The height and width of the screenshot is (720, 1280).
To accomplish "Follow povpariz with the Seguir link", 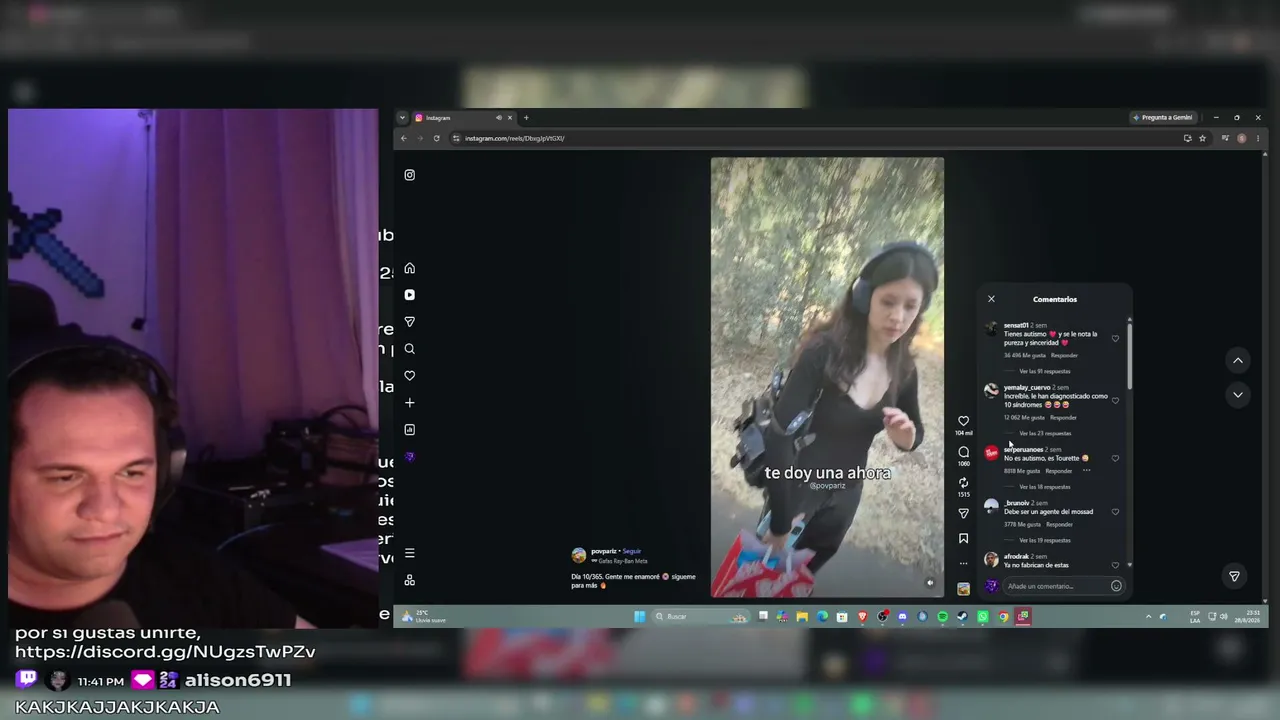I will tap(632, 551).
